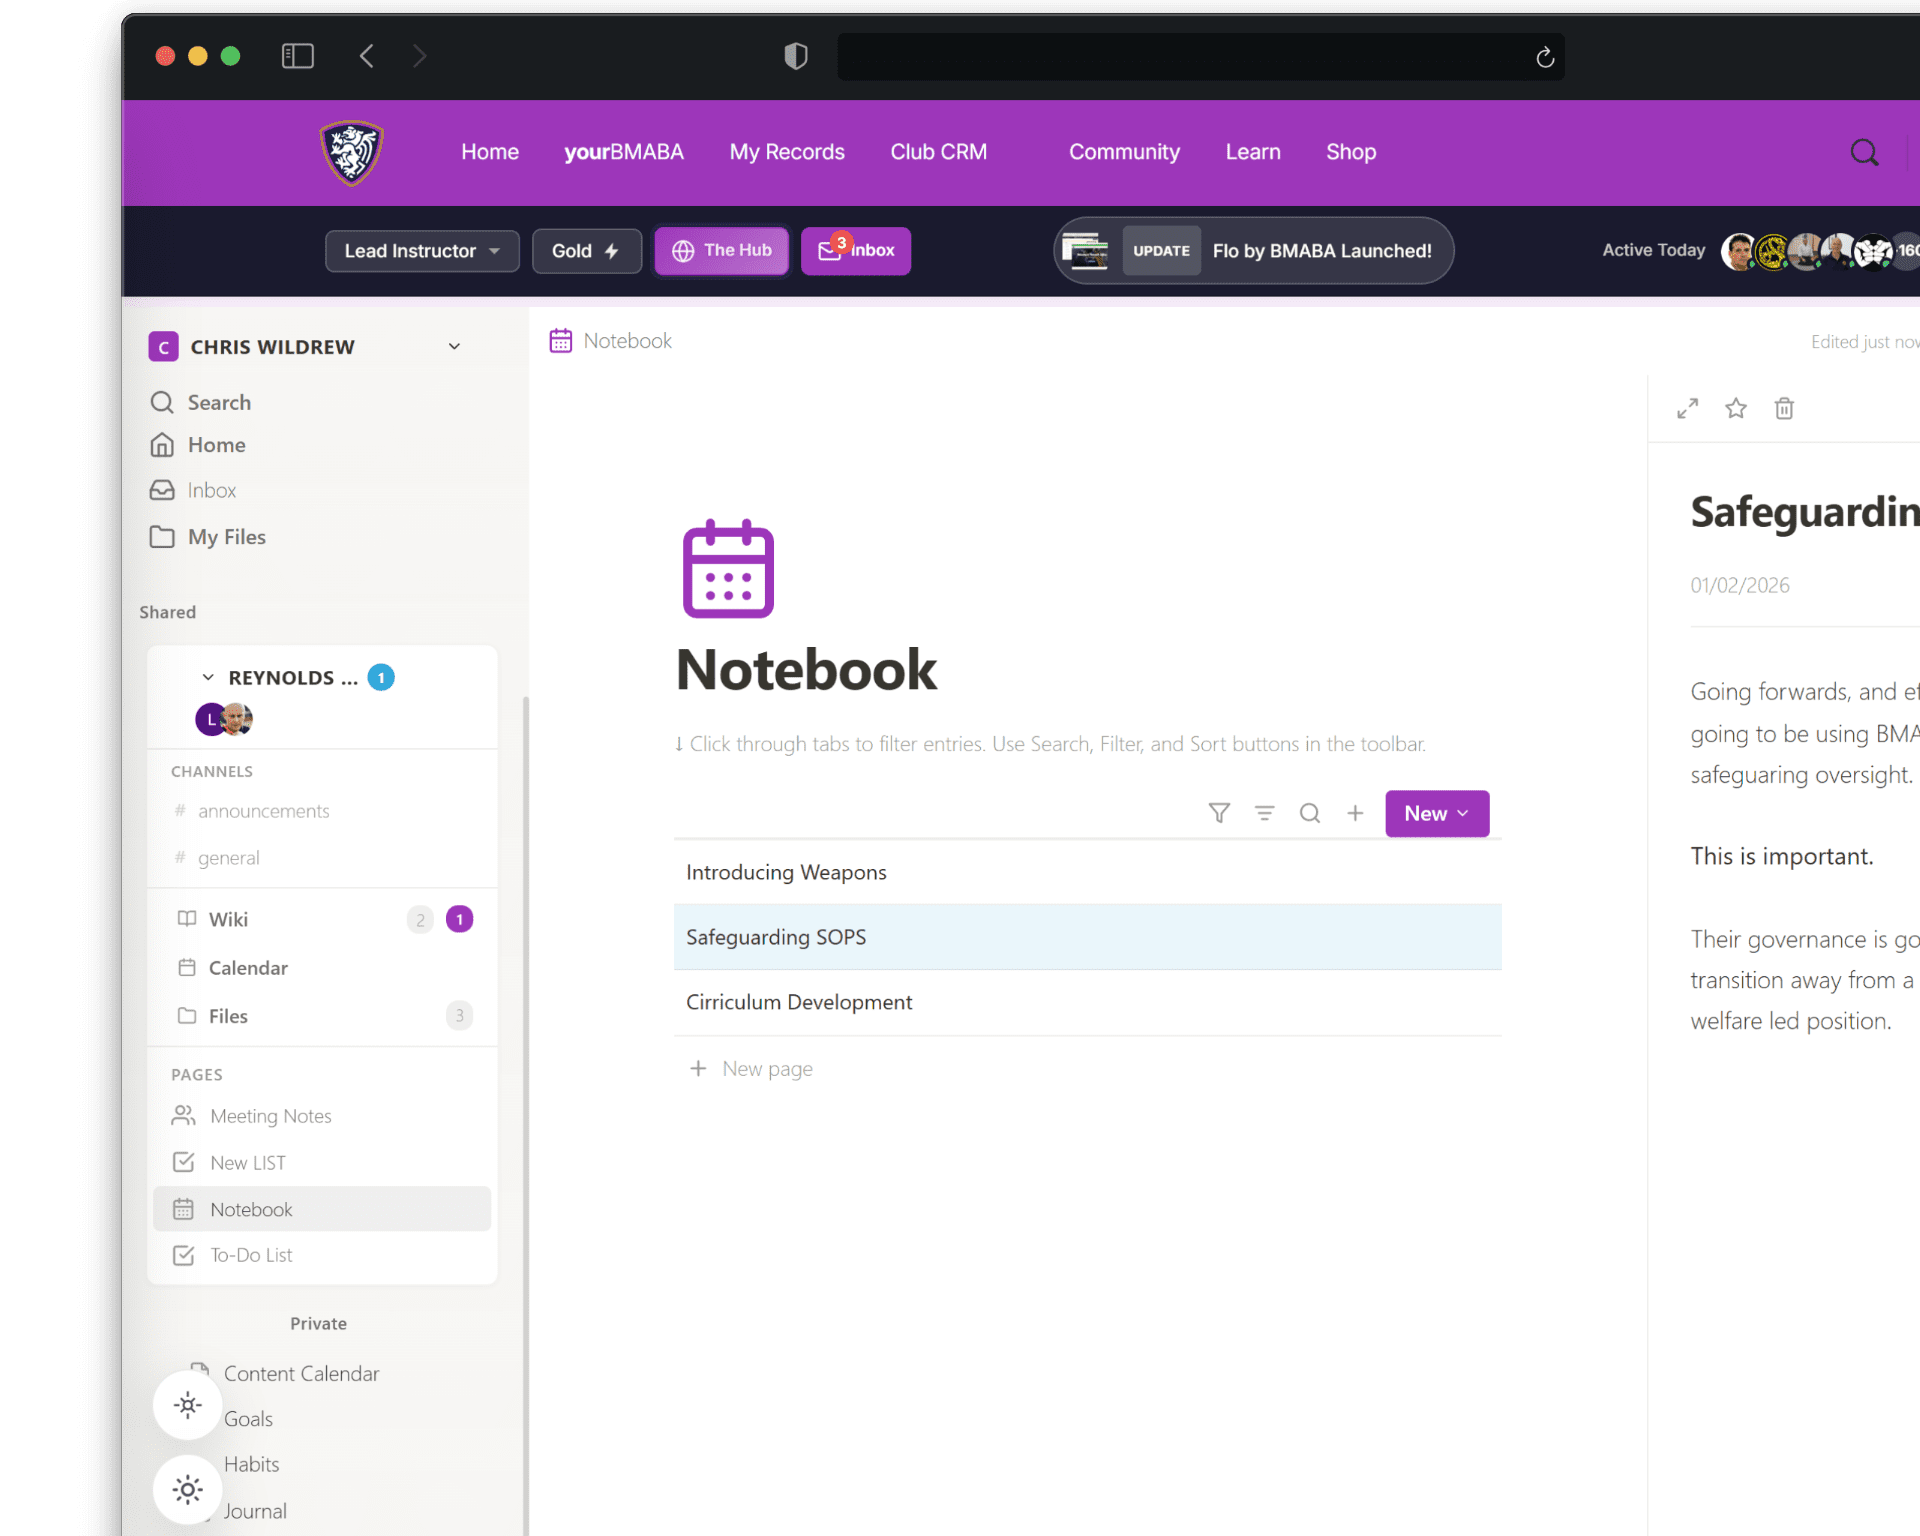
Task: Click the upper brightness toggle button
Action: [x=187, y=1405]
